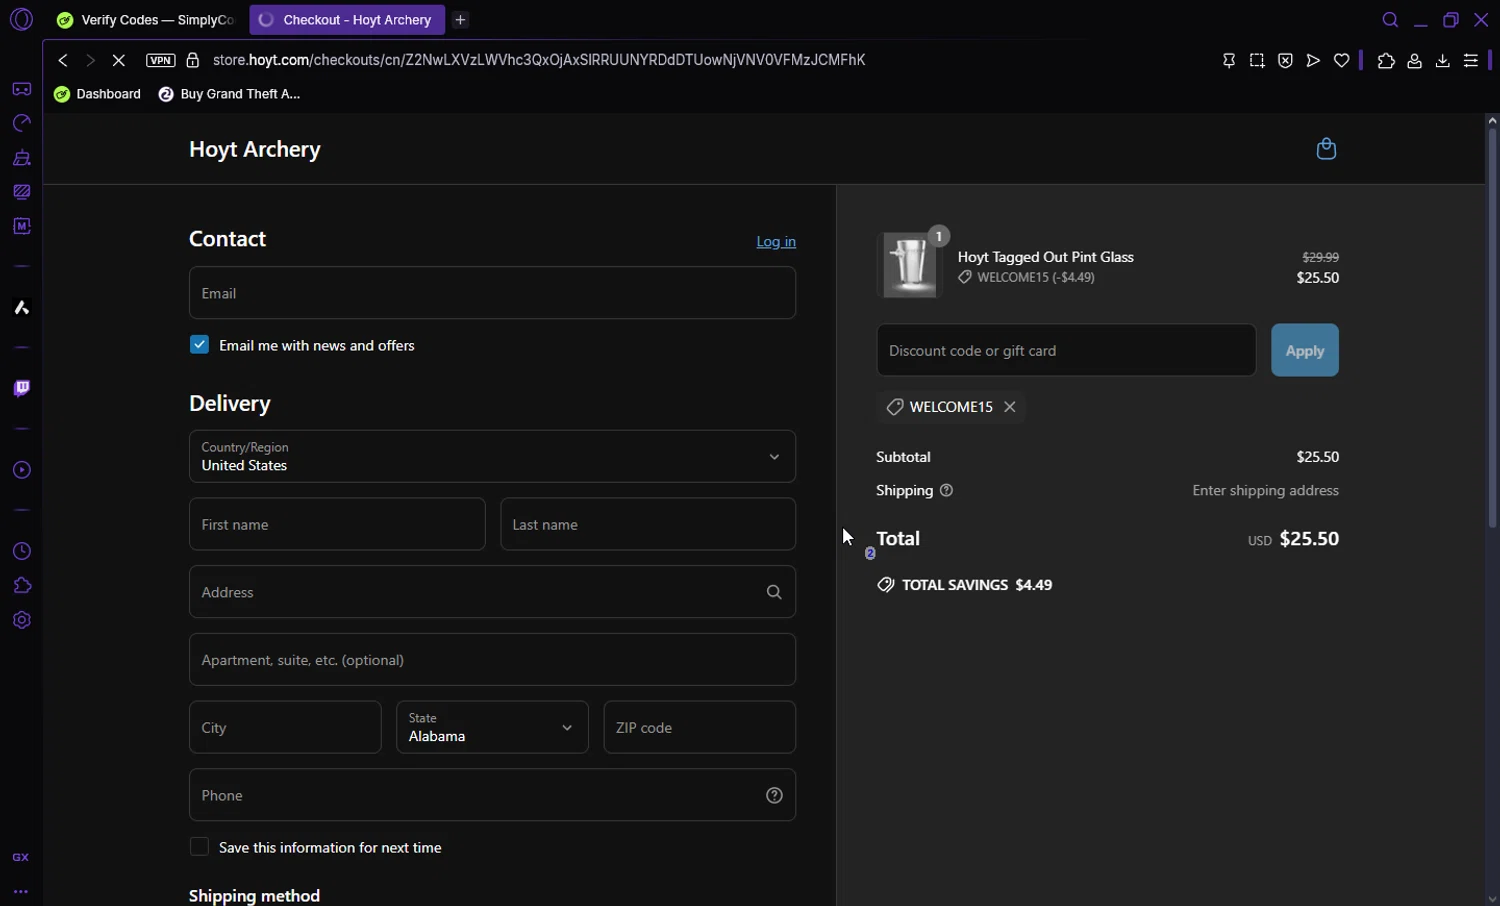1500x906 pixels.
Task: Take a snapshot with the capture icon
Action: coord(1257,61)
